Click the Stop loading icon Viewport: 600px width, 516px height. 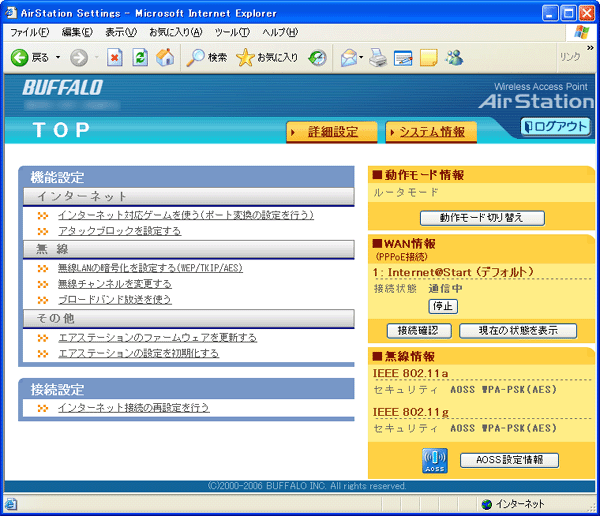click(114, 58)
